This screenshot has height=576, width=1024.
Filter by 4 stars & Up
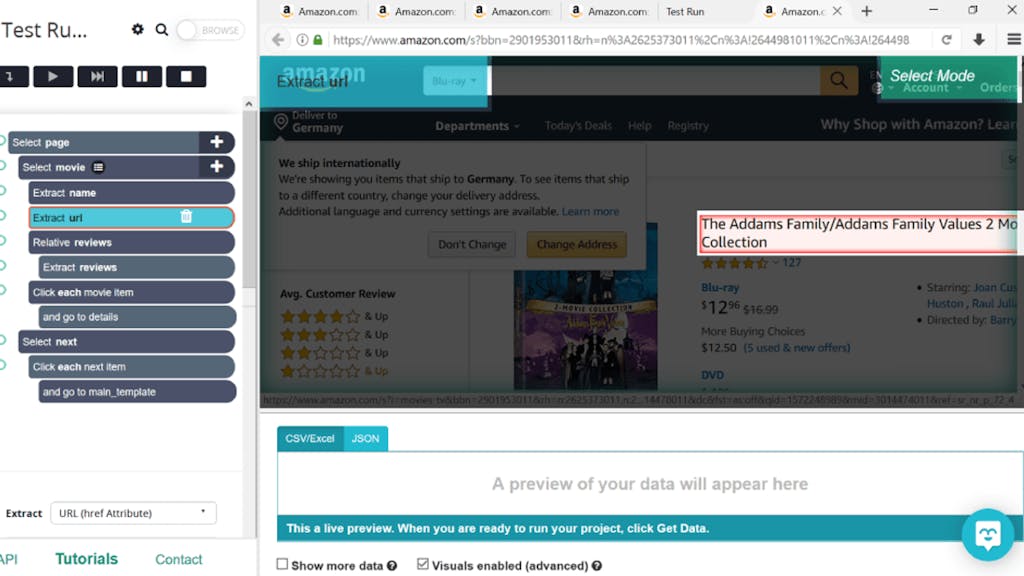[334, 317]
